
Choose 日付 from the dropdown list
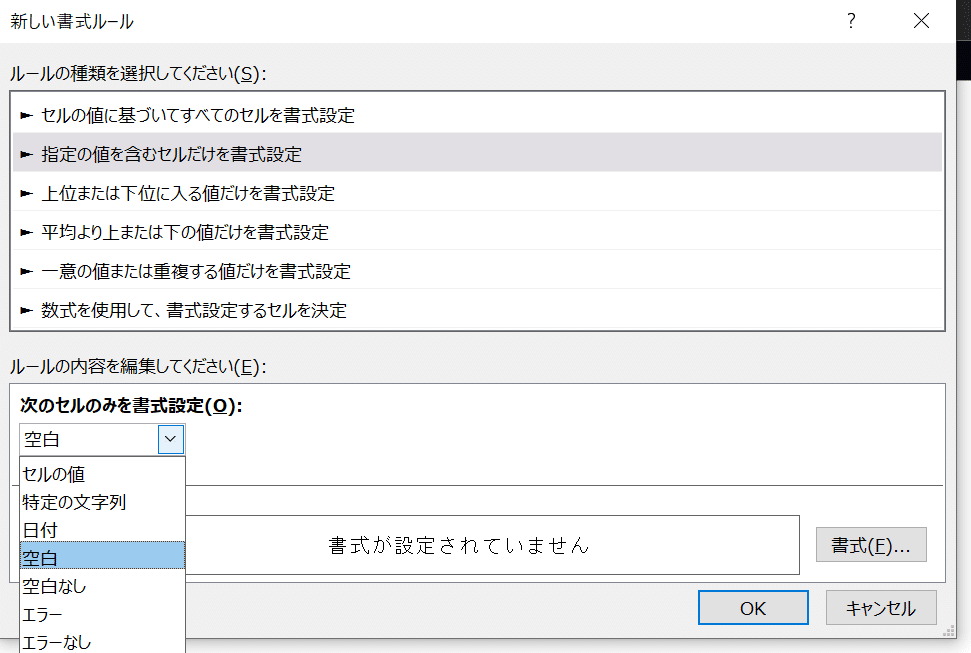click(x=102, y=530)
